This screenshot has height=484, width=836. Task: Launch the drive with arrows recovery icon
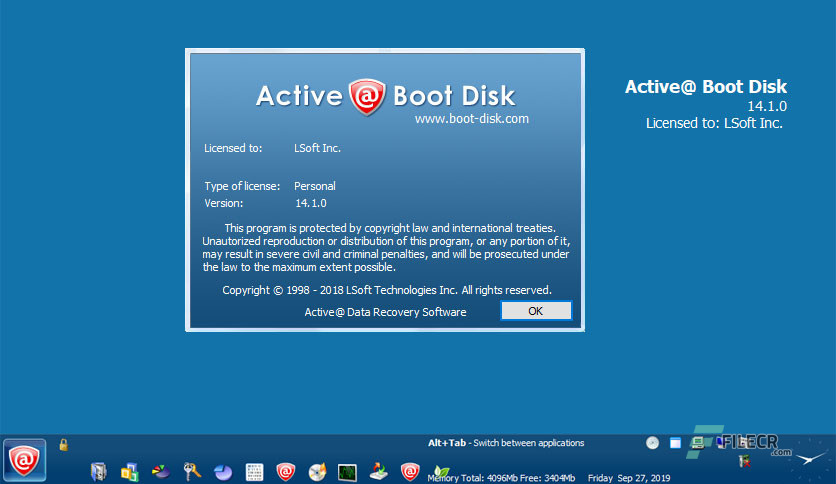(x=379, y=472)
